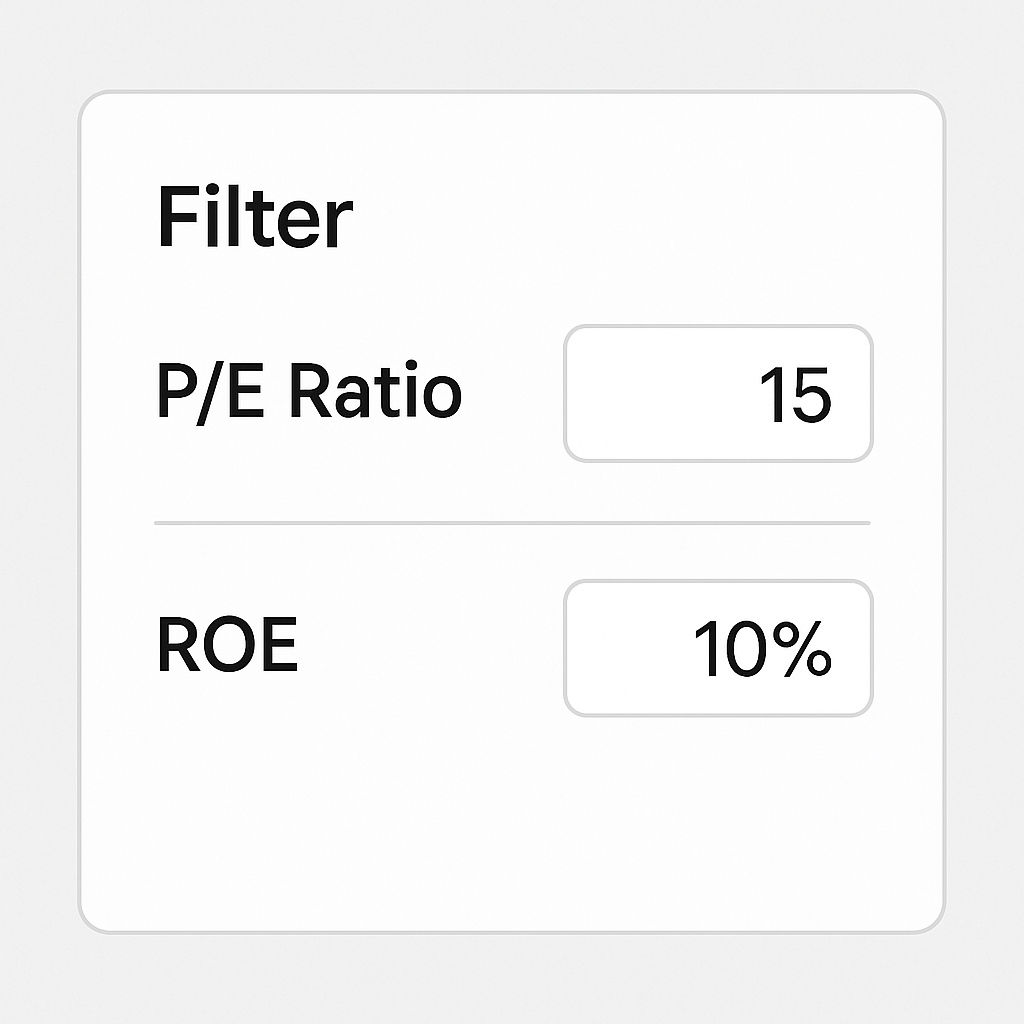Click the 10% value in ROE box

[x=762, y=650]
